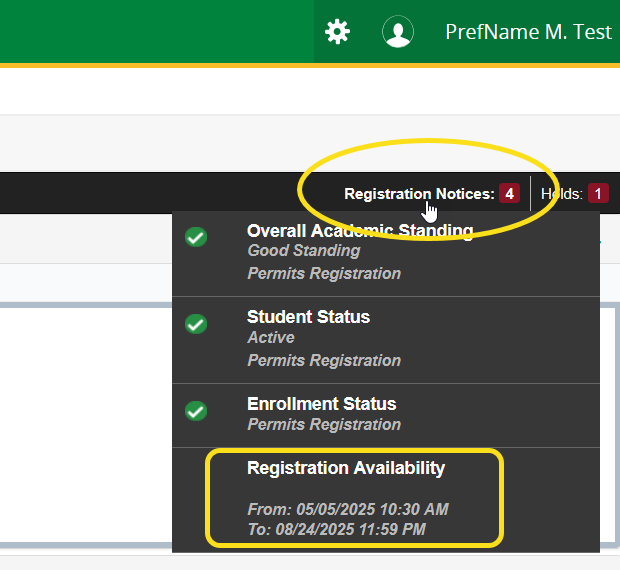
Task: Click Permits Registration under Student Status
Action: [324, 360]
